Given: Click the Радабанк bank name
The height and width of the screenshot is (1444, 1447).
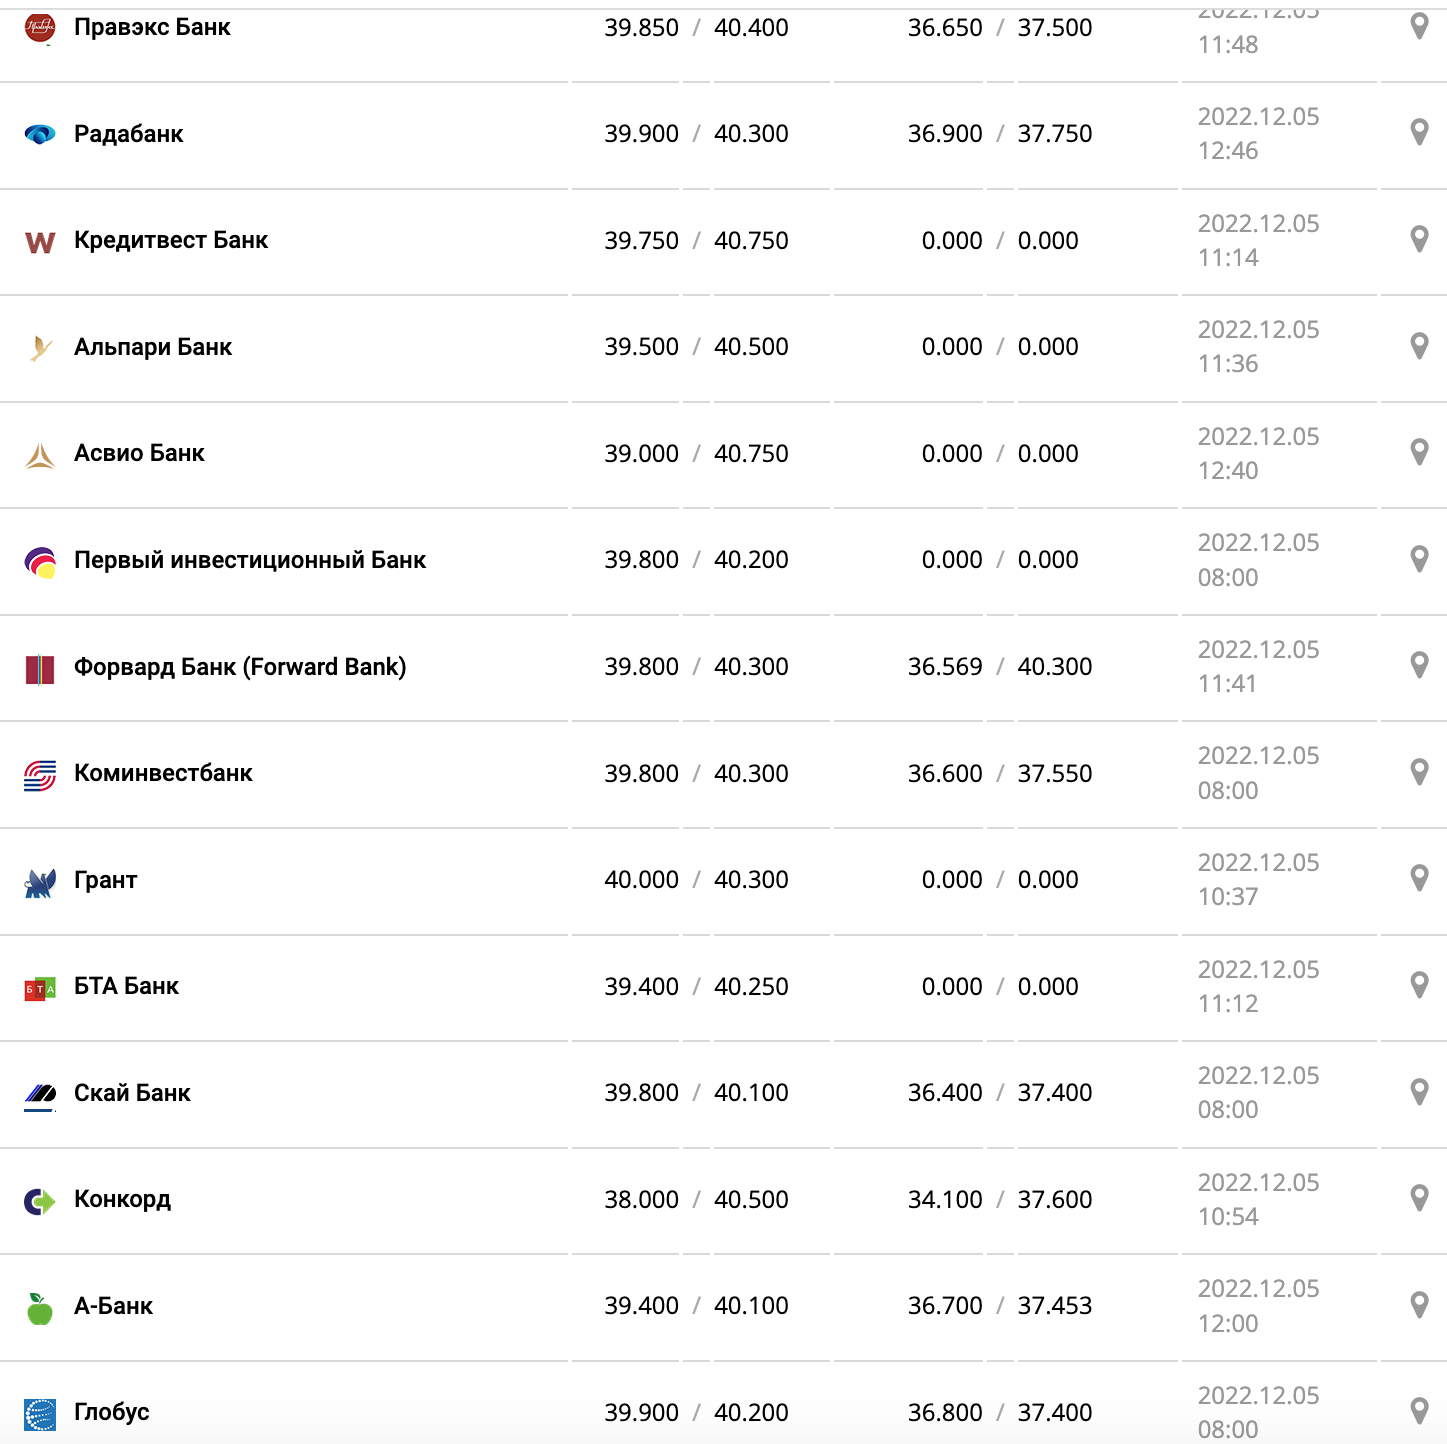Looking at the screenshot, I should tap(129, 134).
